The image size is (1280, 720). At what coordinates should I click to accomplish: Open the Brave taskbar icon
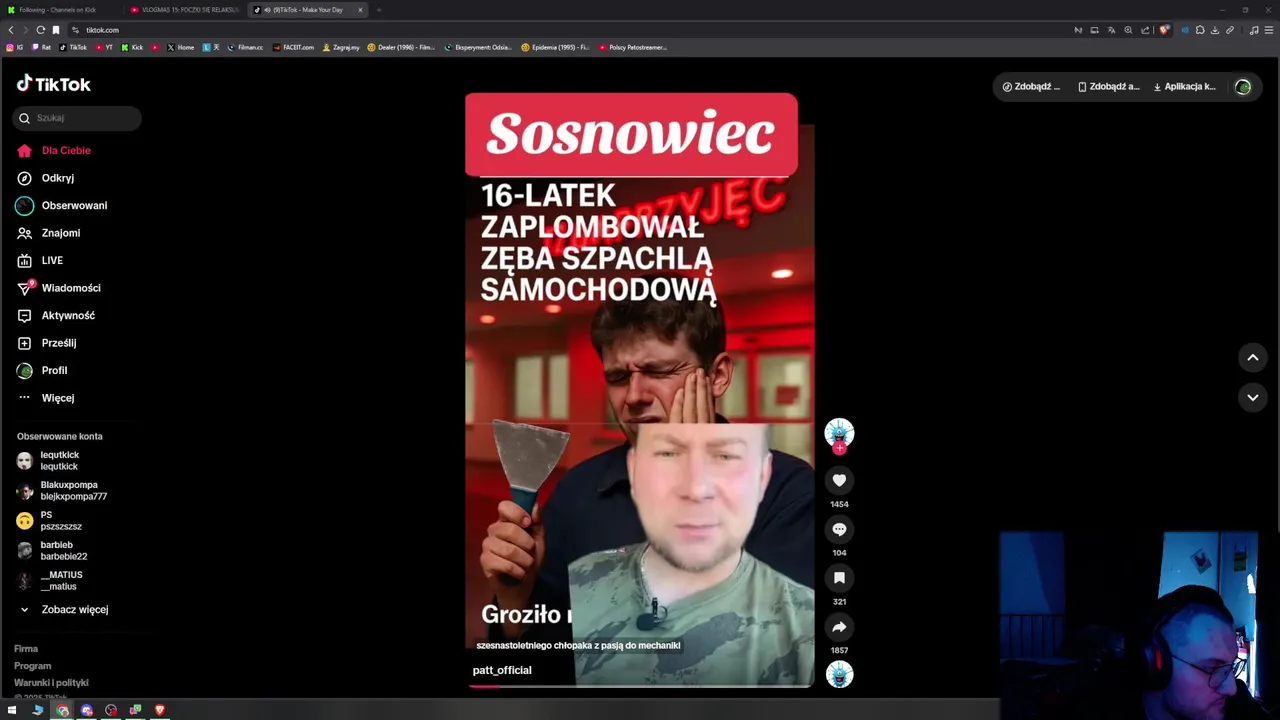click(x=159, y=710)
